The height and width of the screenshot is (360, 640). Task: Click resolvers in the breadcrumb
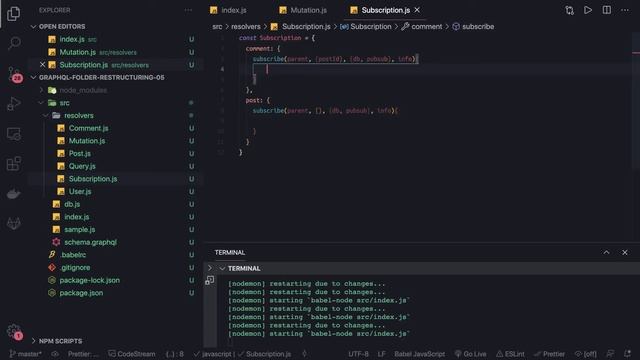(246, 27)
